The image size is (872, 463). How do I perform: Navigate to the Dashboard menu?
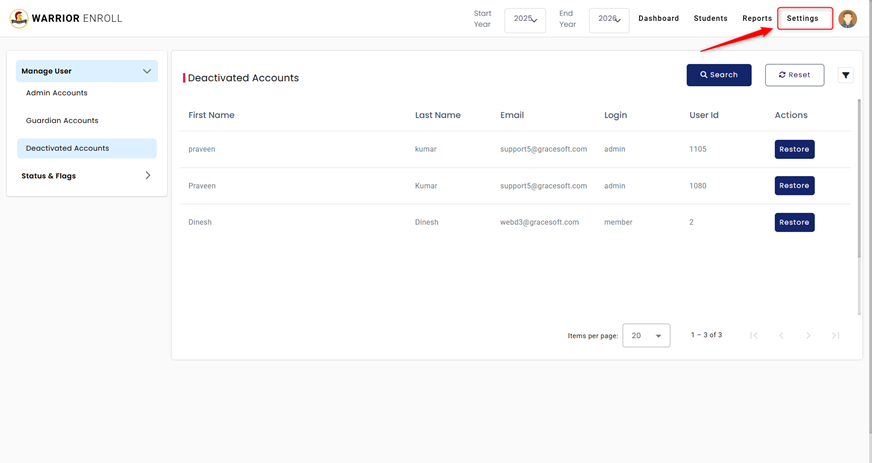[x=658, y=19]
